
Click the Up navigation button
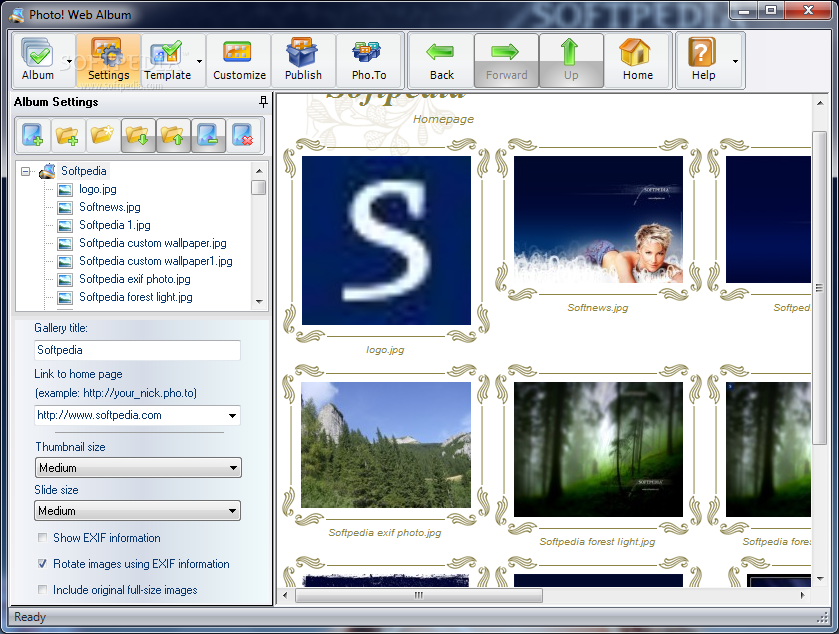click(571, 60)
